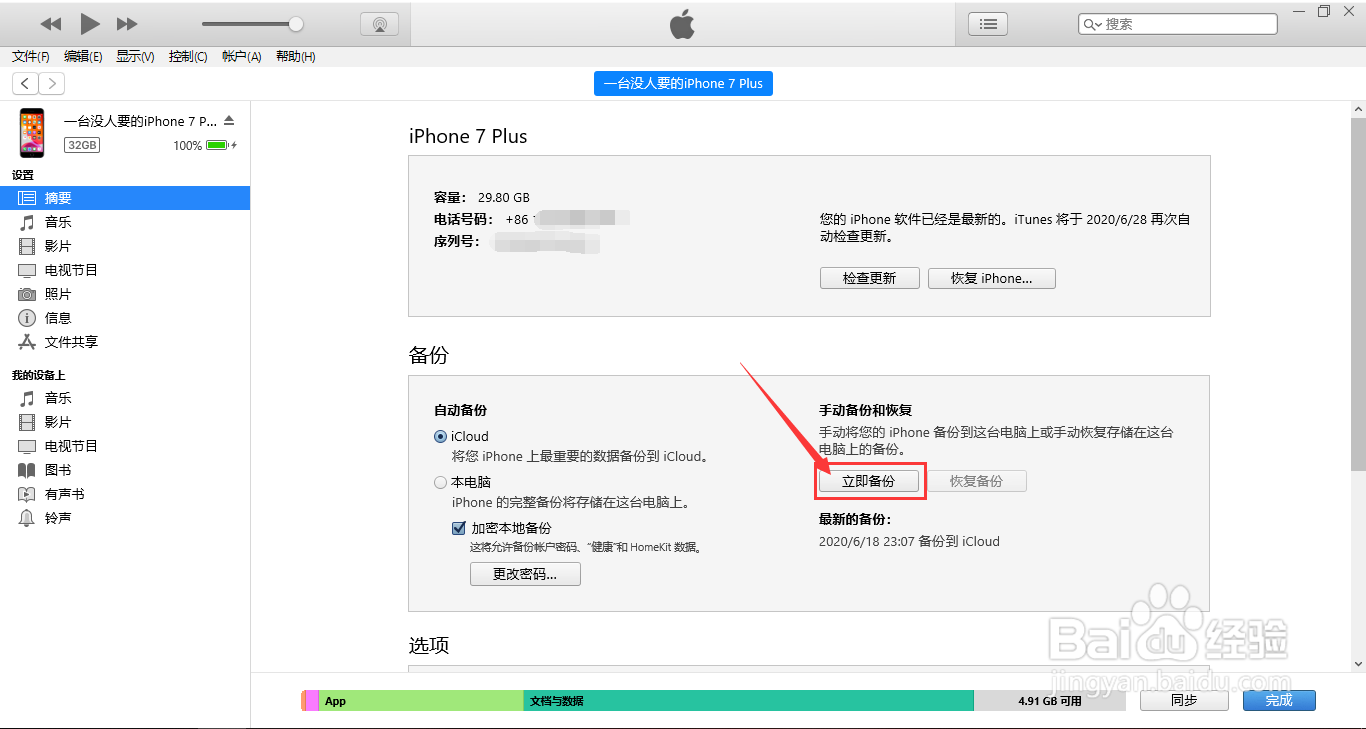Click the 最新的备份 date text

(909, 541)
